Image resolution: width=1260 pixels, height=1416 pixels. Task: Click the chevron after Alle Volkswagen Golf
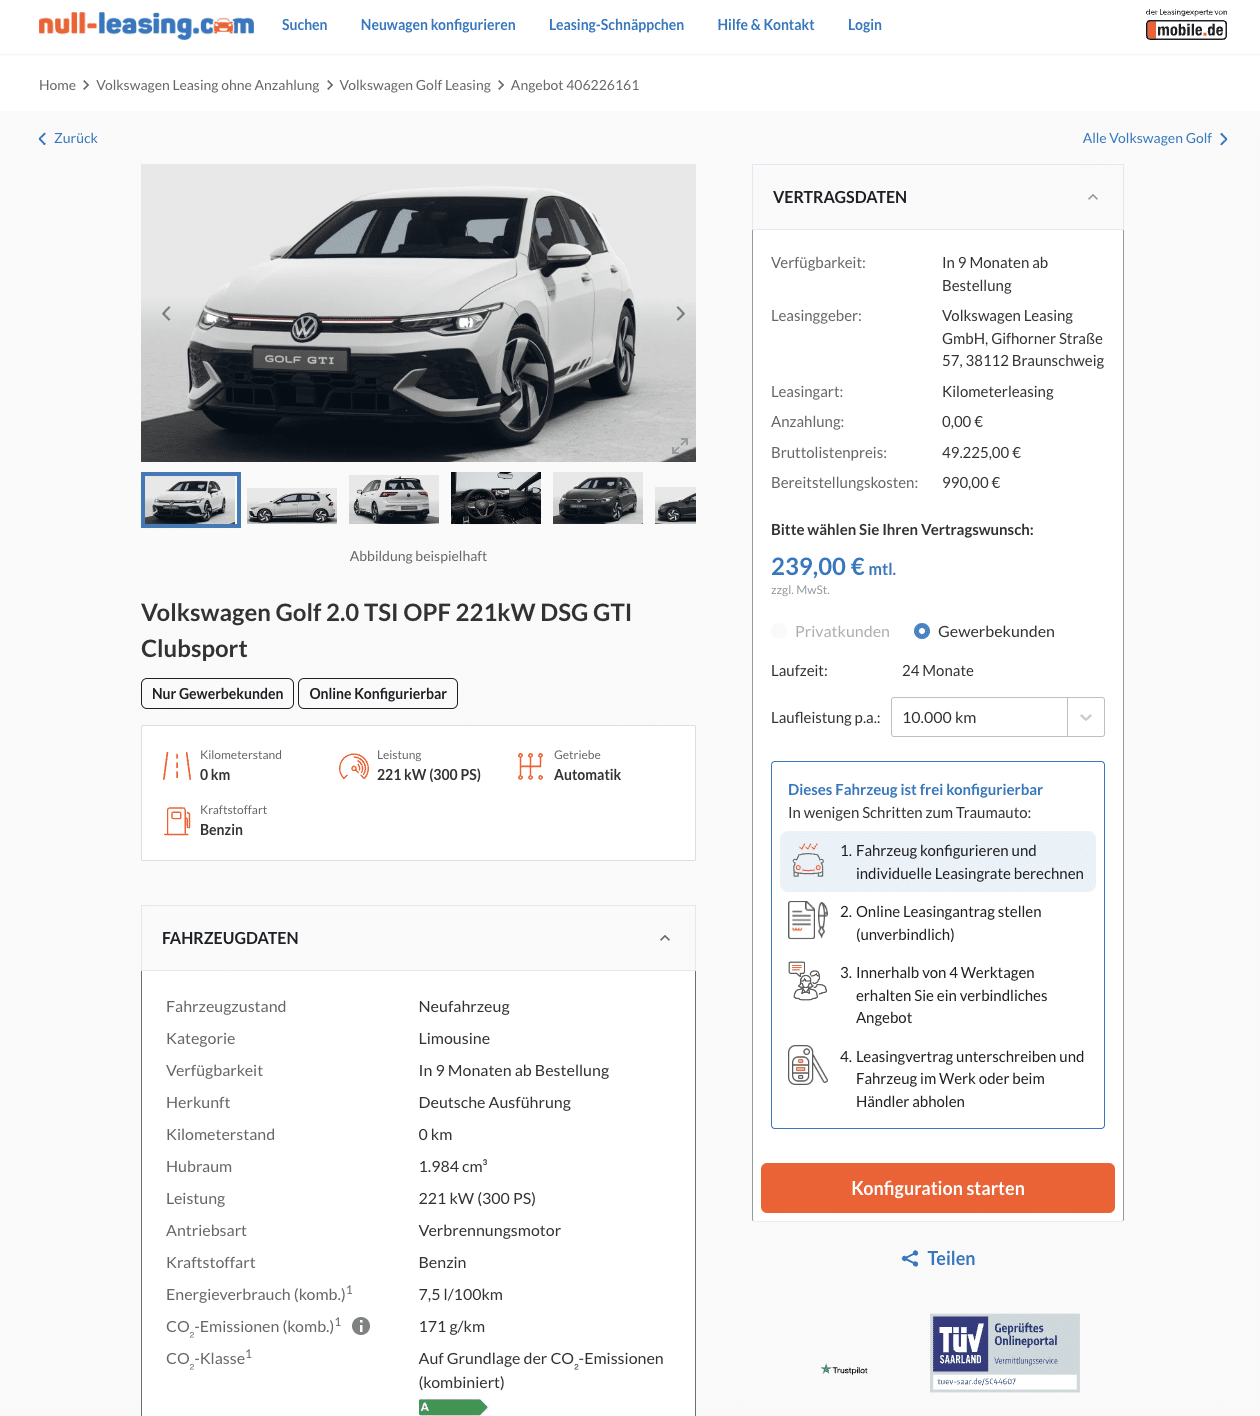1224,139
